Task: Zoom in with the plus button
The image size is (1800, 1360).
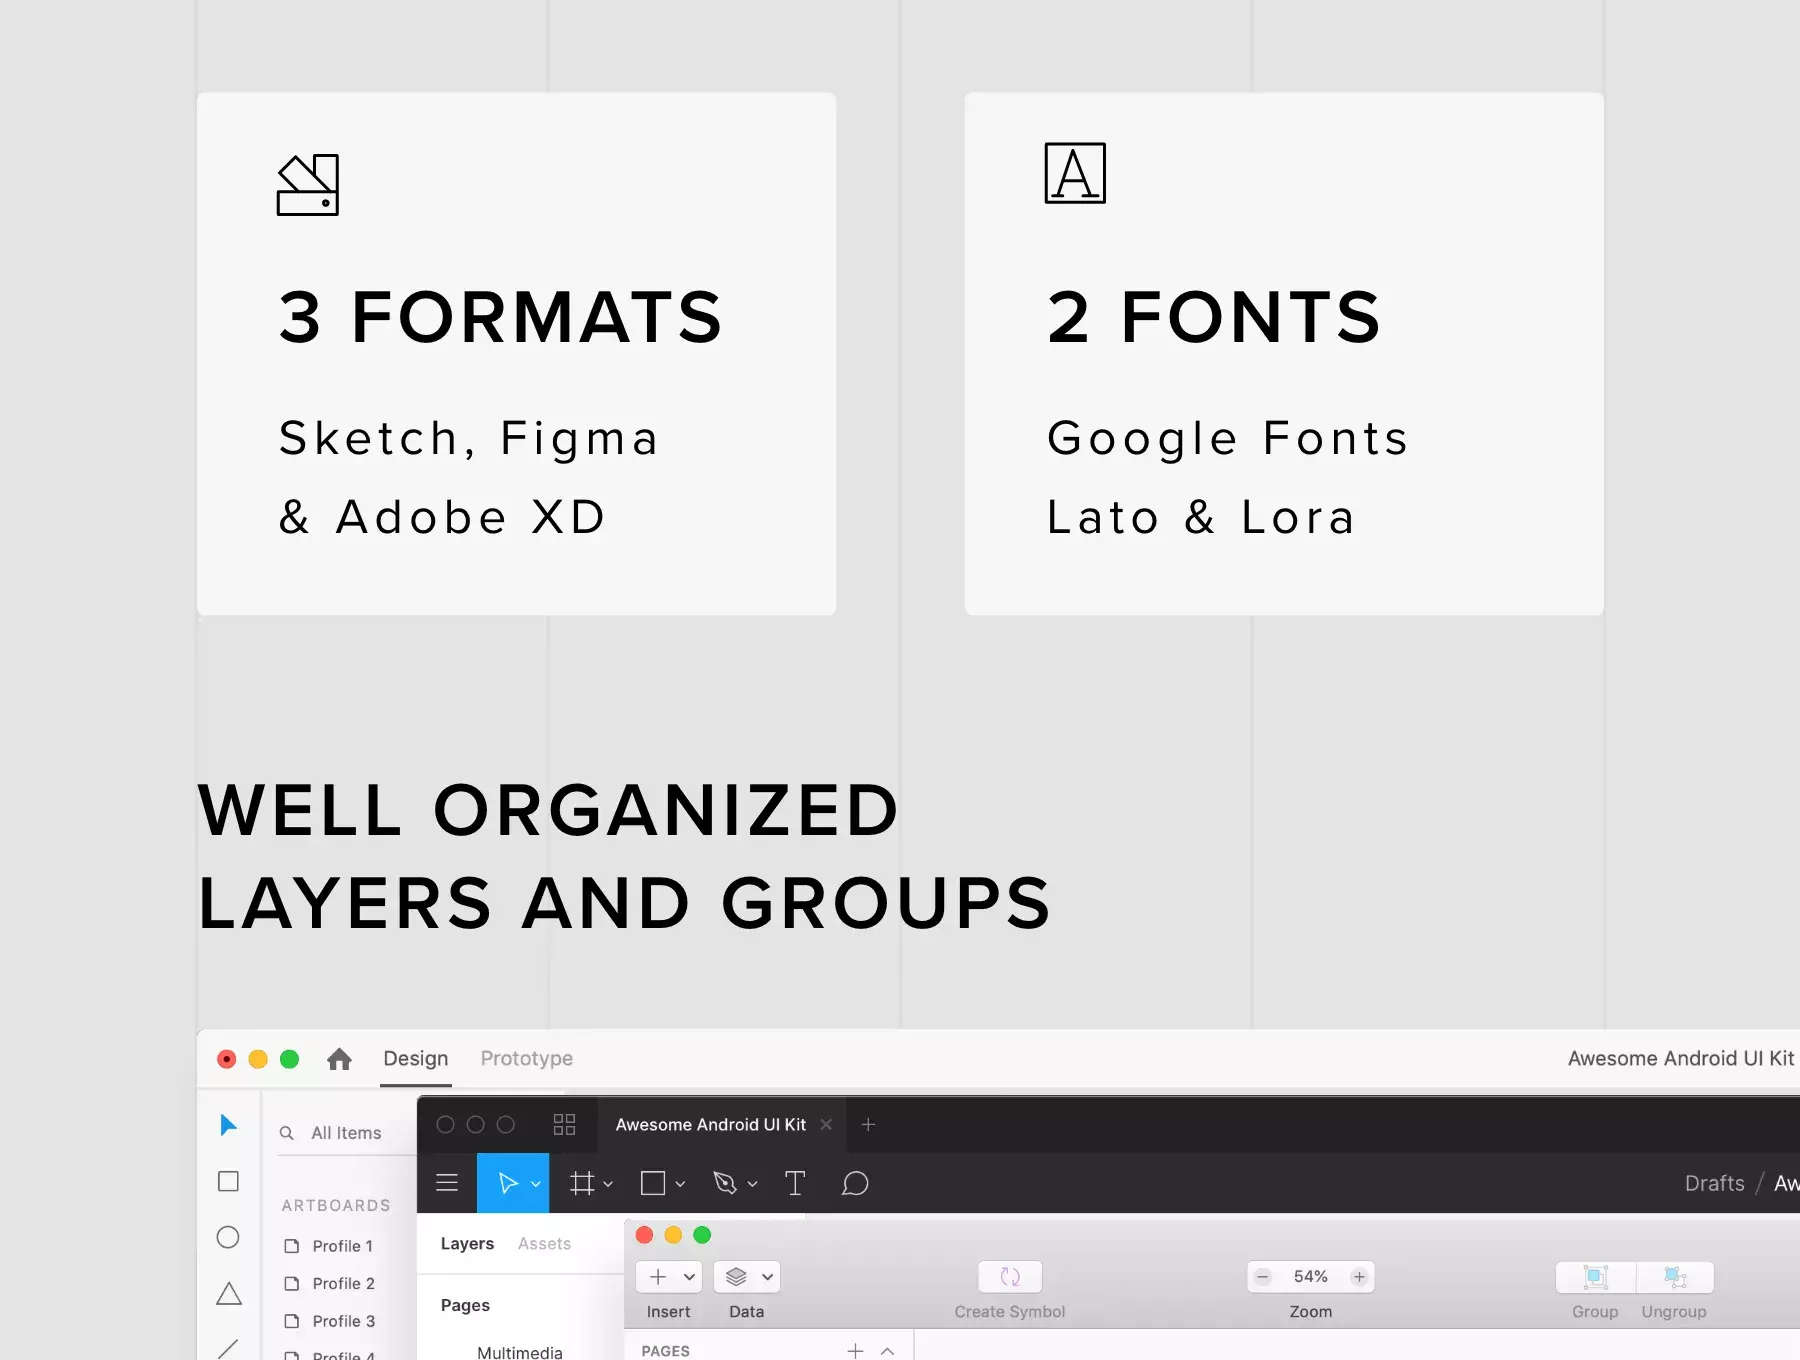Action: (1359, 1277)
